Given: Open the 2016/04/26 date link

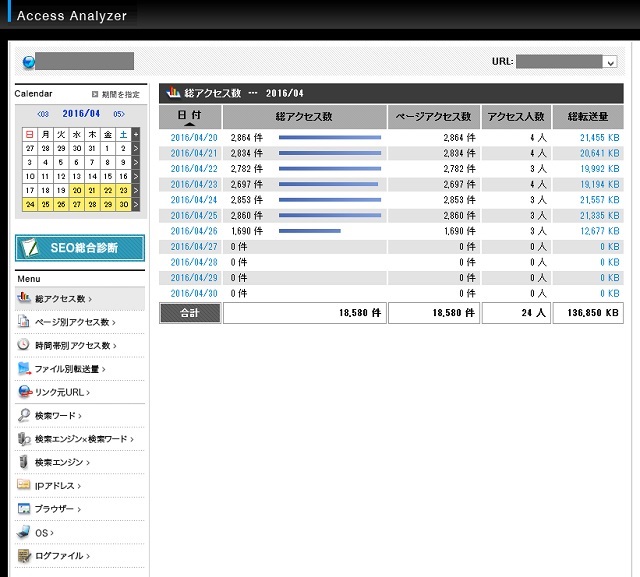Looking at the screenshot, I should [194, 231].
